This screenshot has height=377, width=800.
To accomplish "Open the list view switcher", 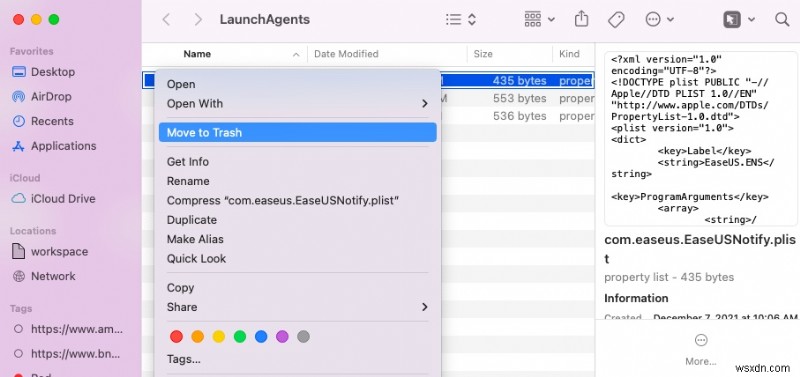I will point(461,20).
